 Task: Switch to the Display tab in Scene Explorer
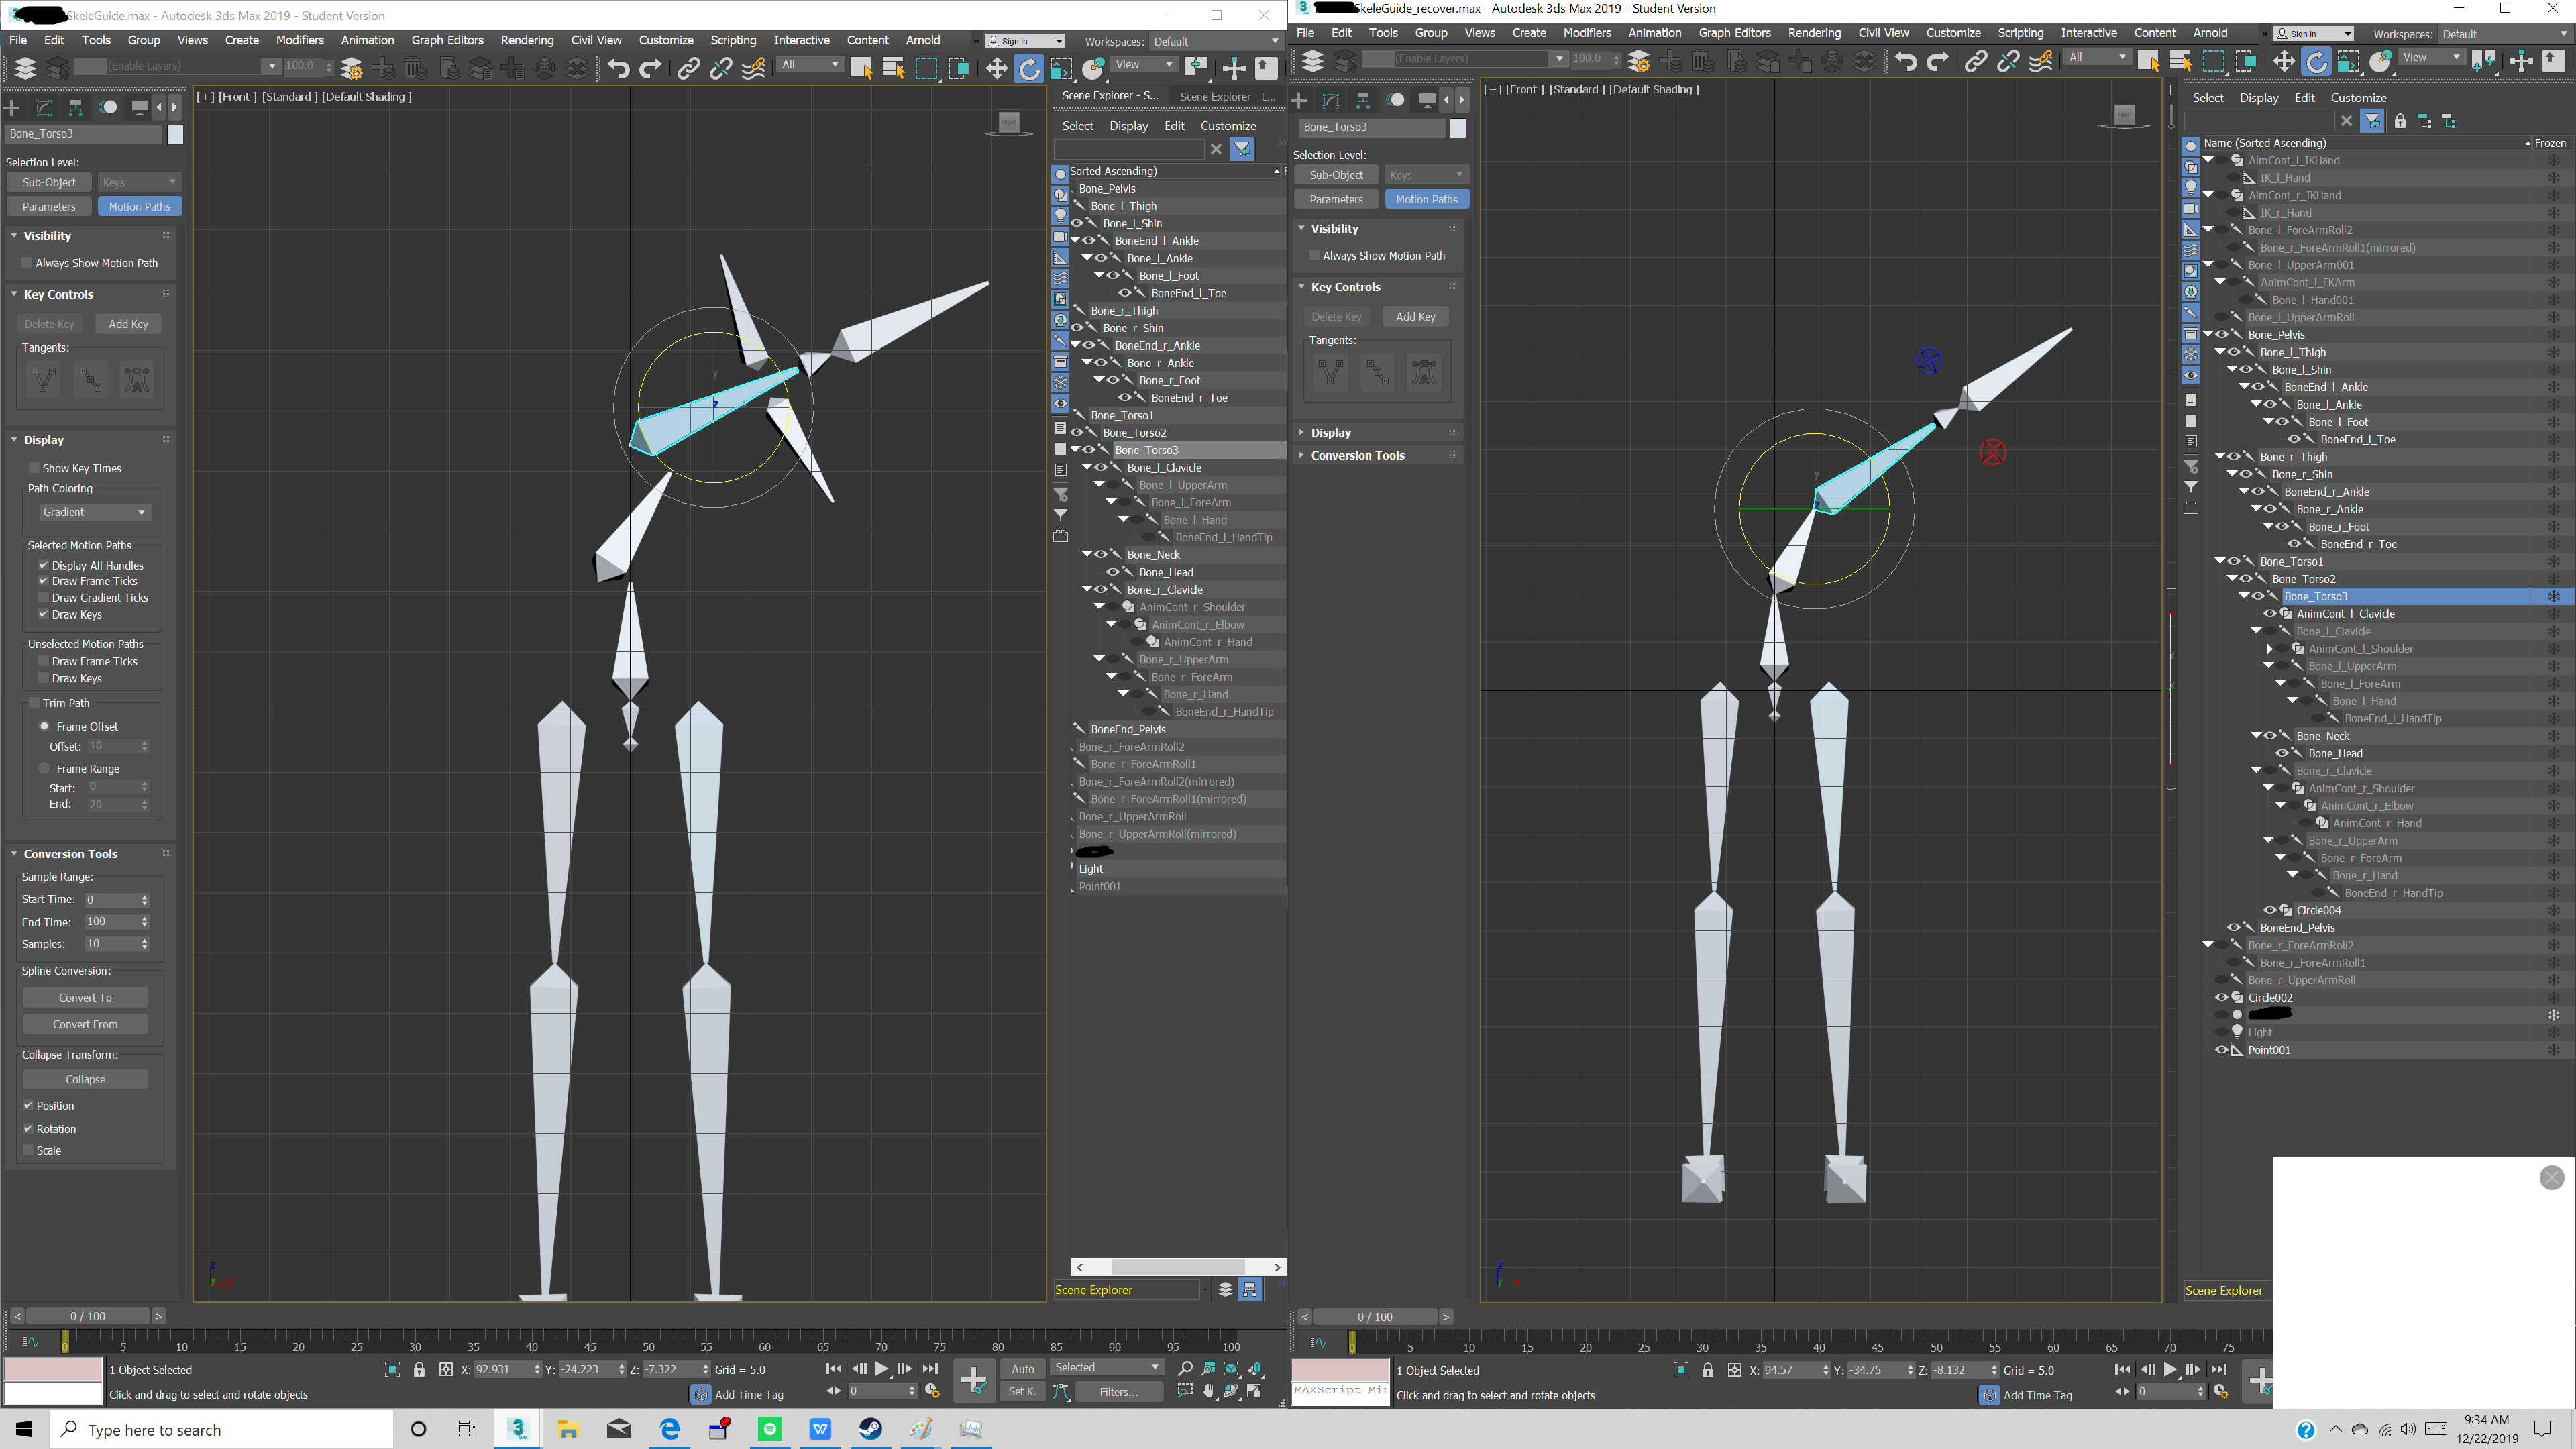(1128, 125)
